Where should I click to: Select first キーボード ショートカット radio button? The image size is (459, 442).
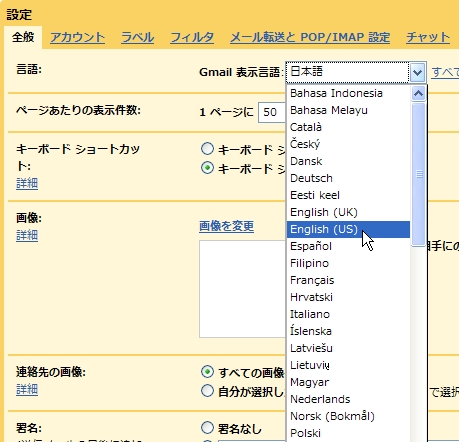(207, 149)
